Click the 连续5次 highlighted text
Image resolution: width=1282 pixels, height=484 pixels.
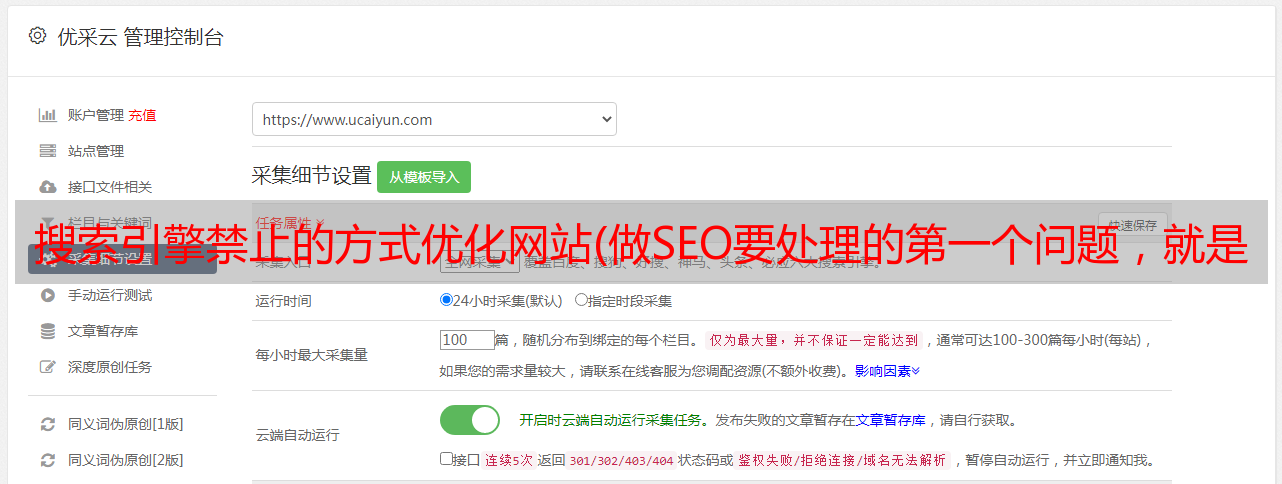click(x=509, y=460)
